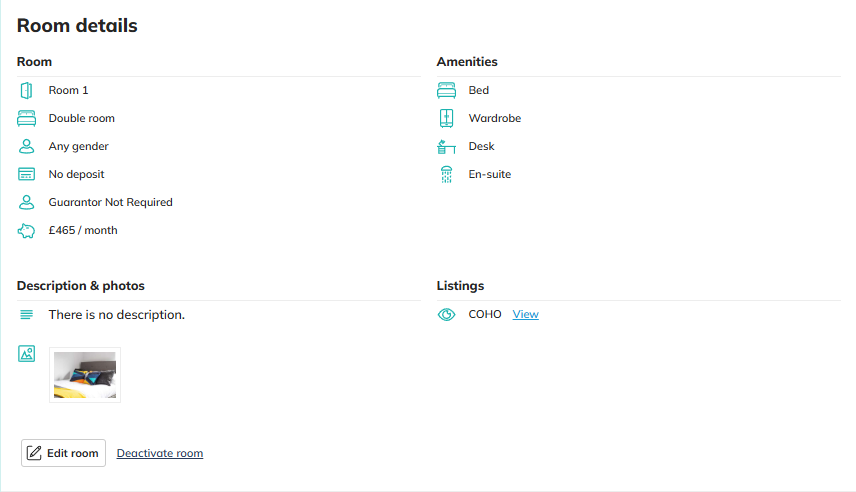Click the door icon beside Room 1
The height and width of the screenshot is (492, 856).
26,90
